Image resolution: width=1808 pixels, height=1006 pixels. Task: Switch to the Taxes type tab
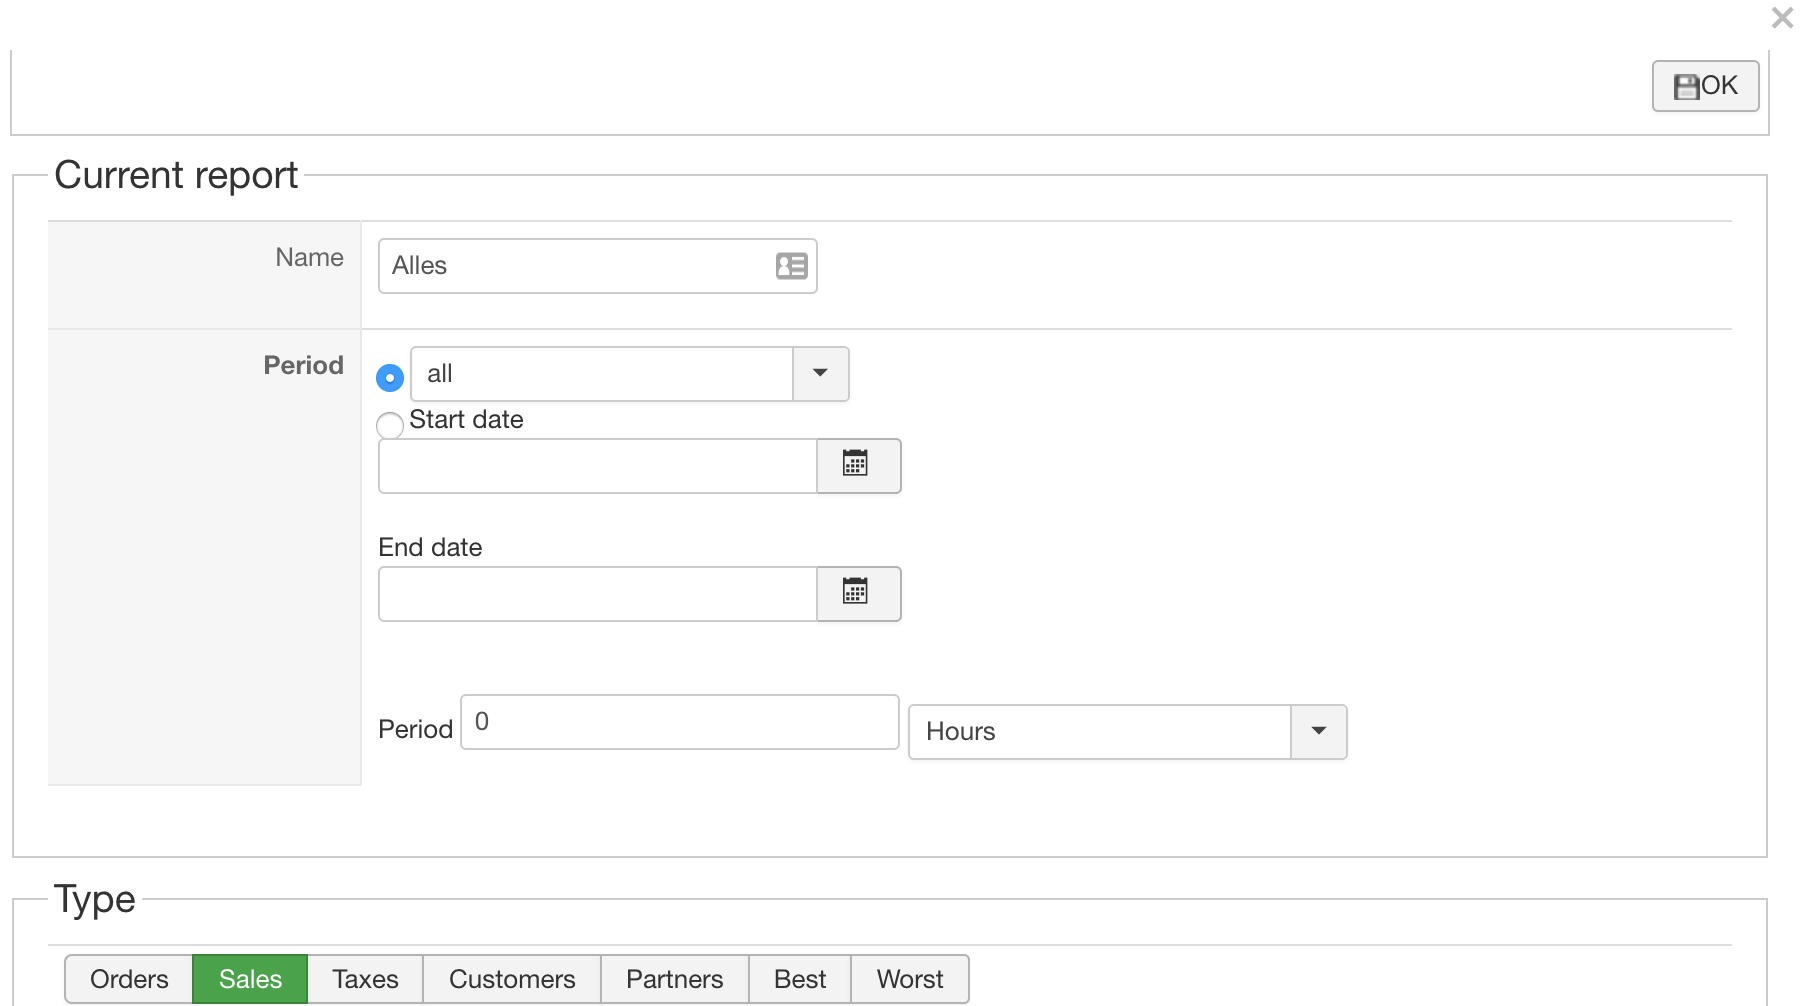pyautogui.click(x=365, y=979)
